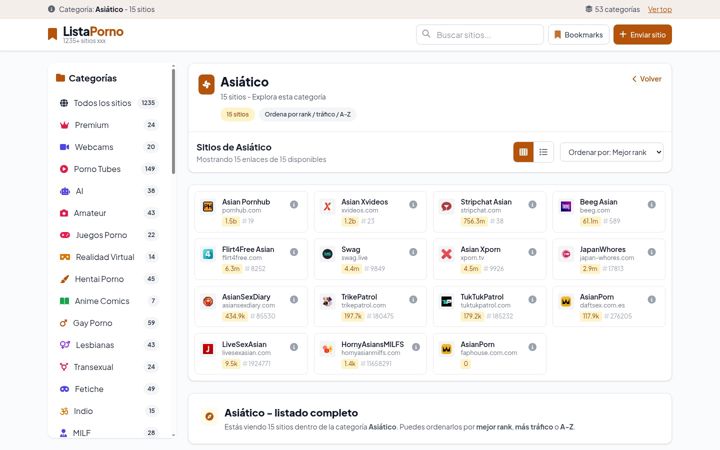Screen dimensions: 720x450
Task: Click the japan-whores.com domain text
Action: point(607,258)
